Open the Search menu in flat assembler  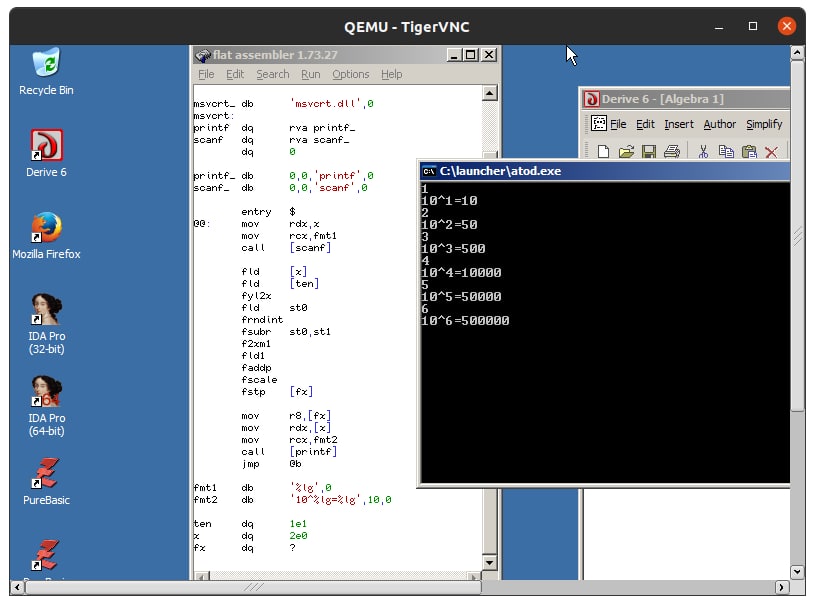(272, 74)
